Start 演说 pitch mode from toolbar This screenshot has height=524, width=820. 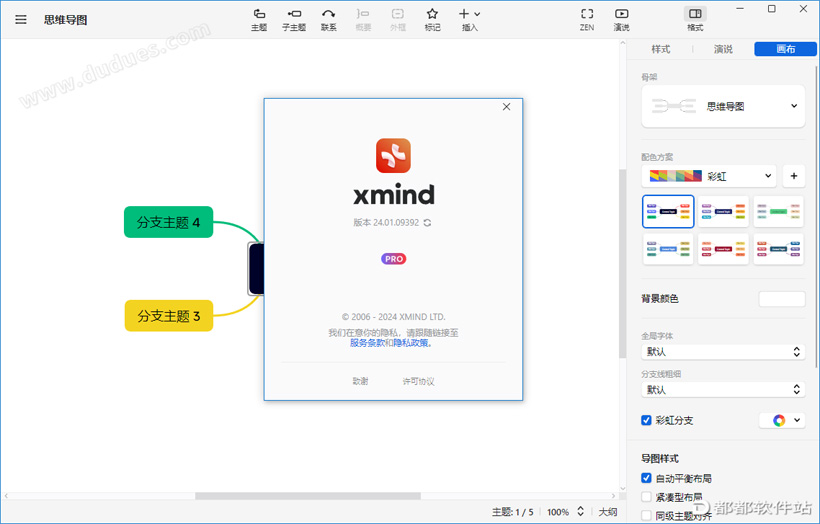coord(621,20)
